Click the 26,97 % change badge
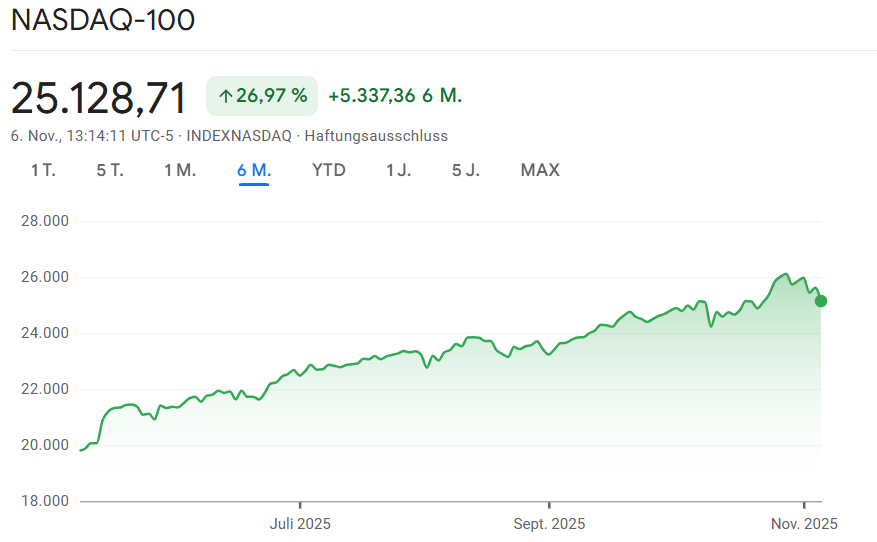The image size is (877, 542). click(x=262, y=96)
